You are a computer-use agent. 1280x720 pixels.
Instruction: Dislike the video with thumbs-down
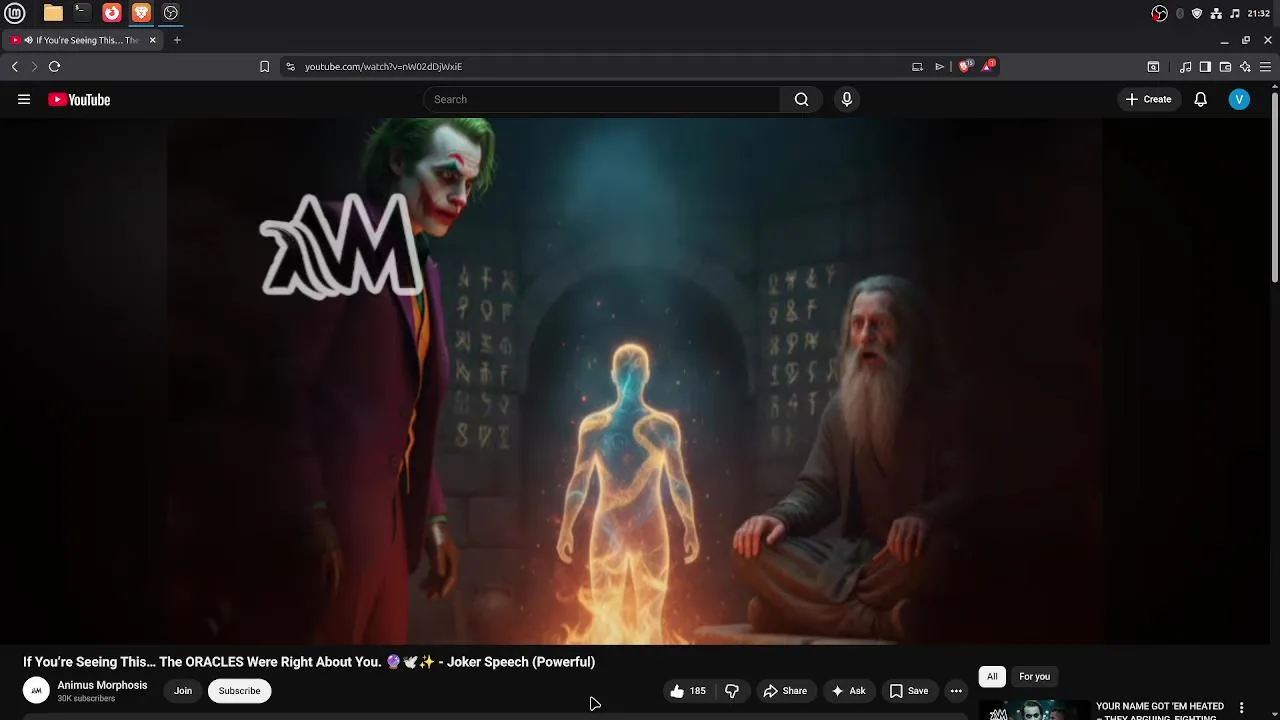point(732,691)
